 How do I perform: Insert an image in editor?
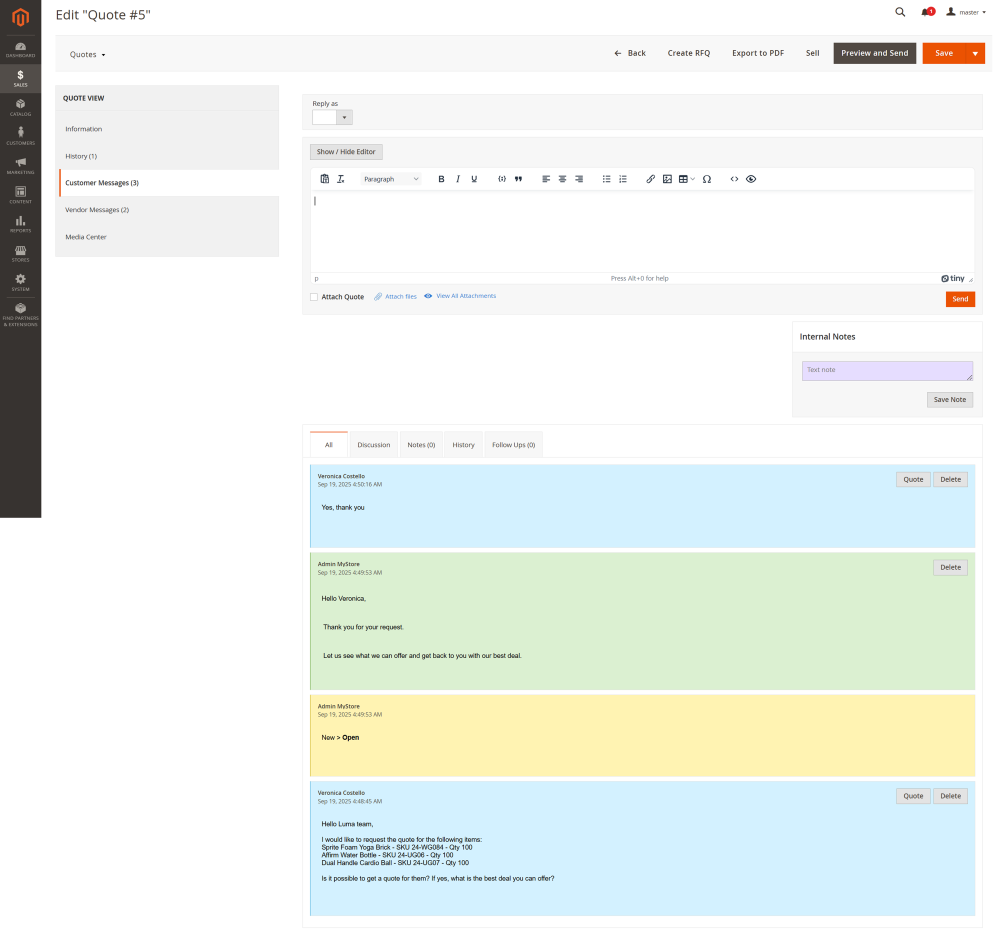(667, 179)
